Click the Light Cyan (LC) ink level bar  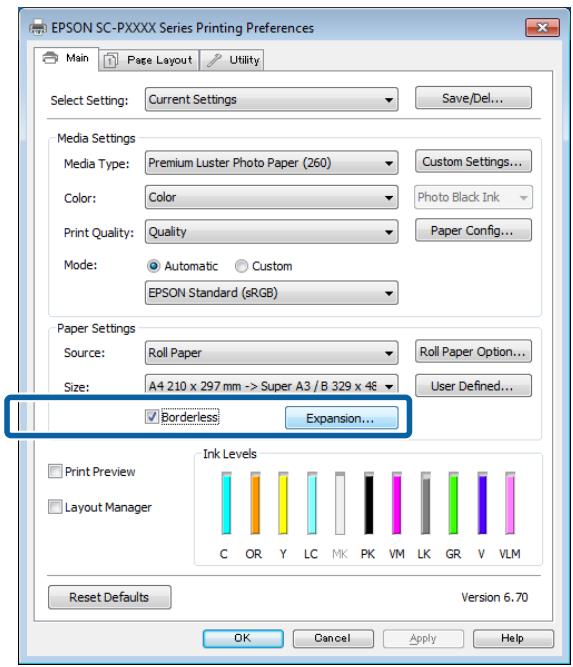click(x=312, y=503)
